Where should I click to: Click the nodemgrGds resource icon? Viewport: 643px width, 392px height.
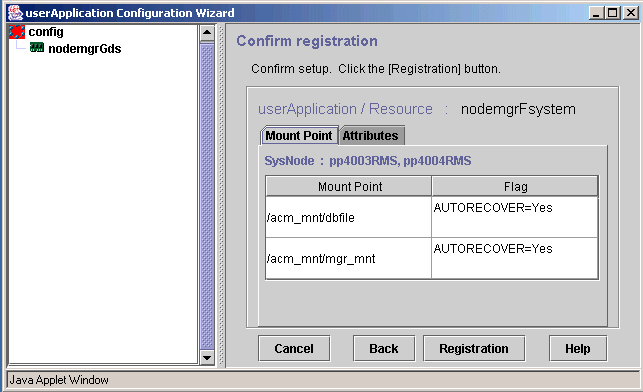click(x=37, y=48)
